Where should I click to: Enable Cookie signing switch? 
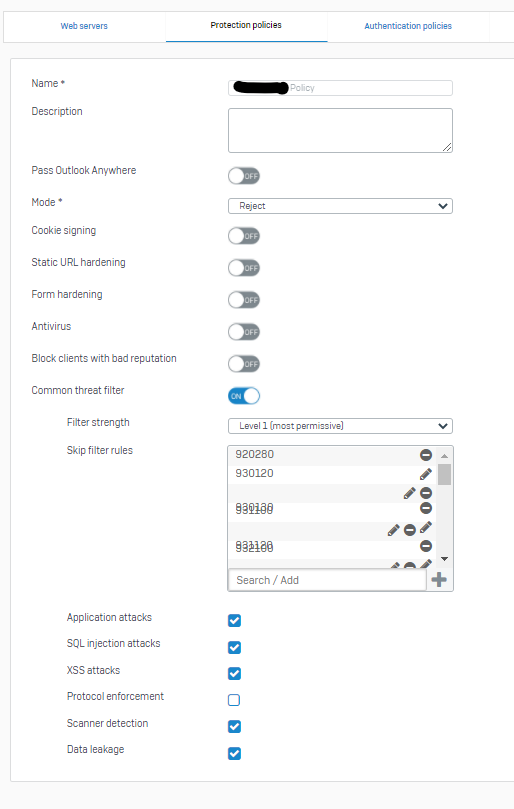coord(244,236)
